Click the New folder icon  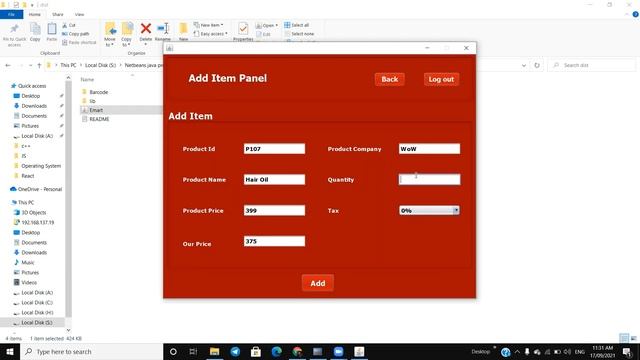click(184, 29)
